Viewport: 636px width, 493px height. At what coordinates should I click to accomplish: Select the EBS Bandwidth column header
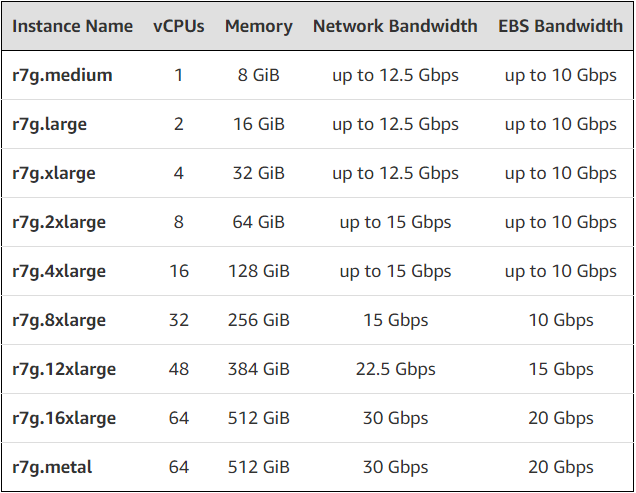[x=560, y=26]
